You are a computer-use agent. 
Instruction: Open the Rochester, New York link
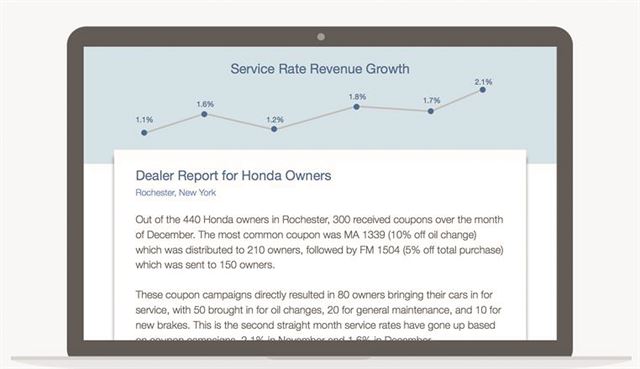pyautogui.click(x=176, y=193)
